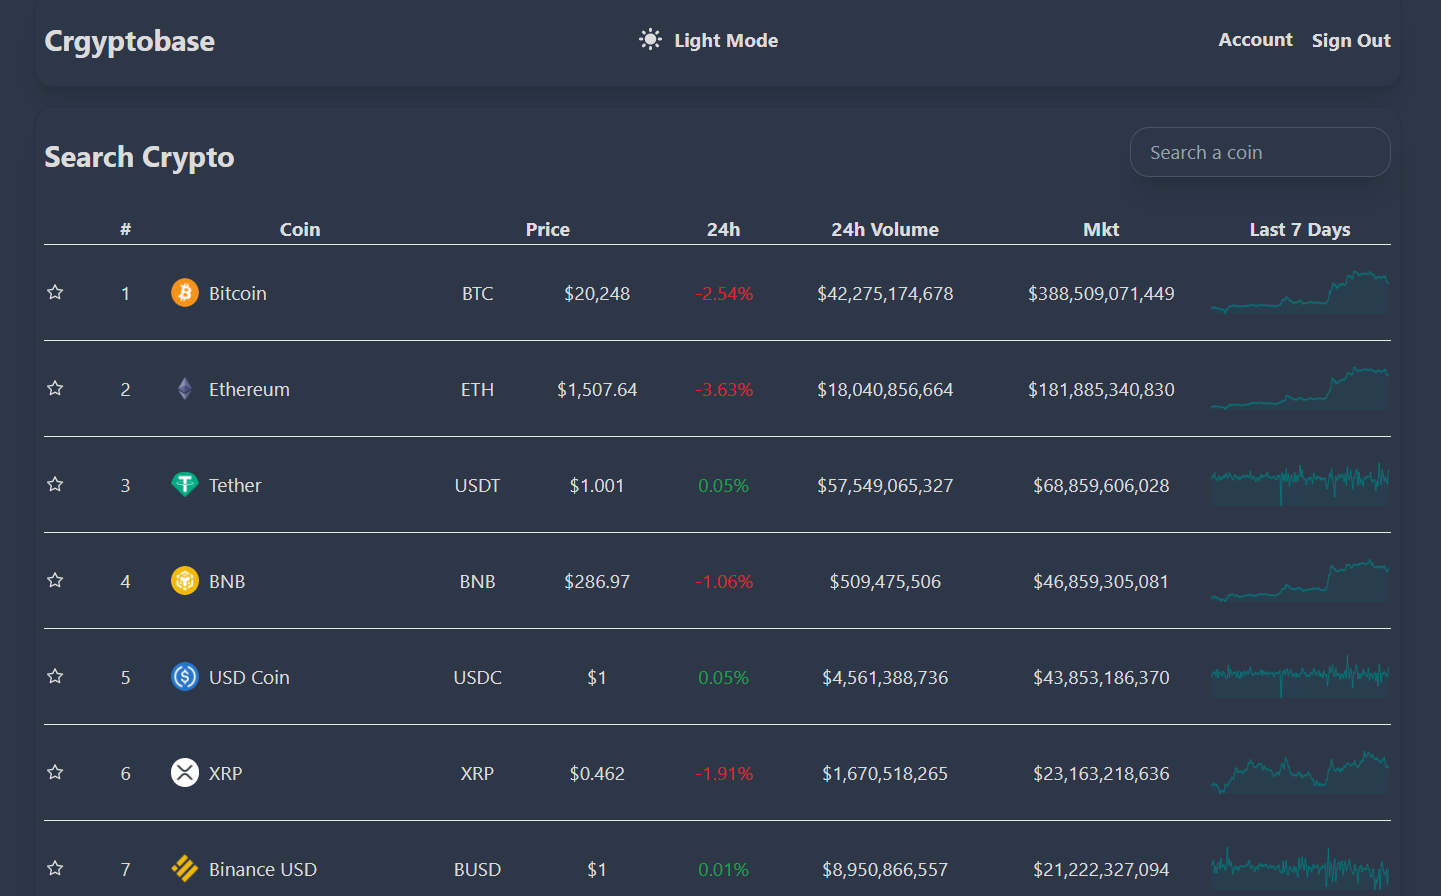Image resolution: width=1441 pixels, height=896 pixels.
Task: Open the Ethereum coin name
Action: pos(249,389)
